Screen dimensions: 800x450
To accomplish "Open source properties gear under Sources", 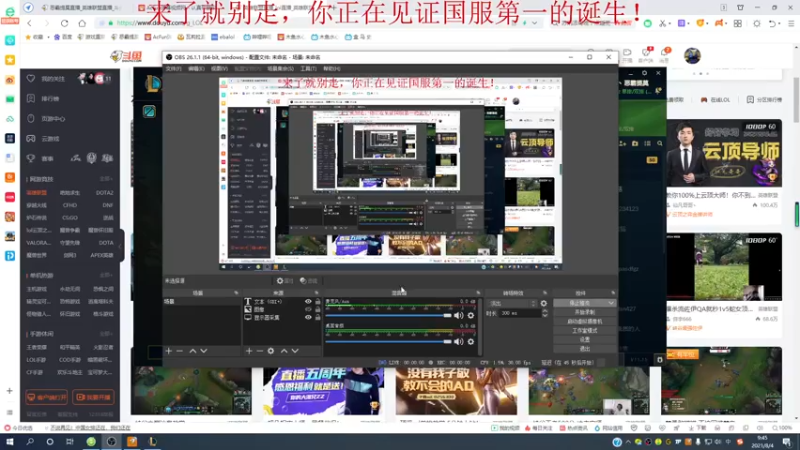I will (x=271, y=351).
